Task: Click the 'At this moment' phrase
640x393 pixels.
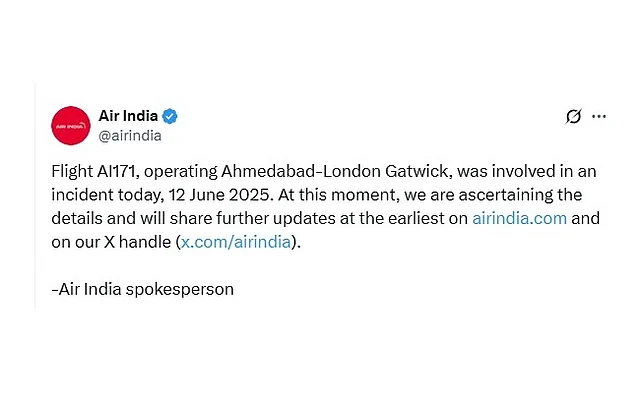Action: tap(337, 195)
